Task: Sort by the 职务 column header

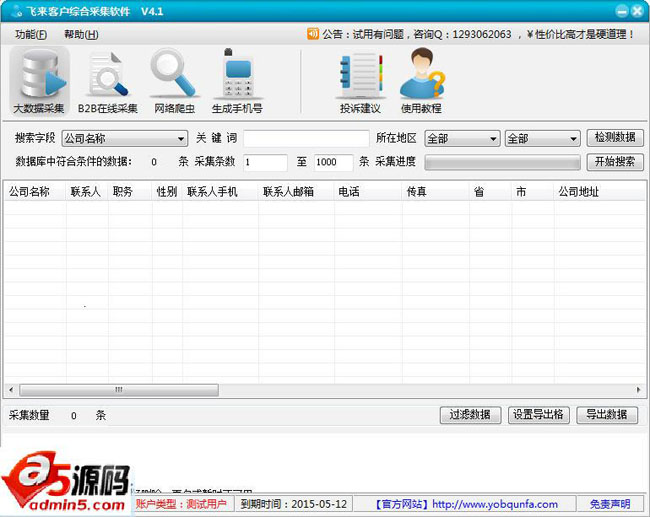Action: point(130,192)
